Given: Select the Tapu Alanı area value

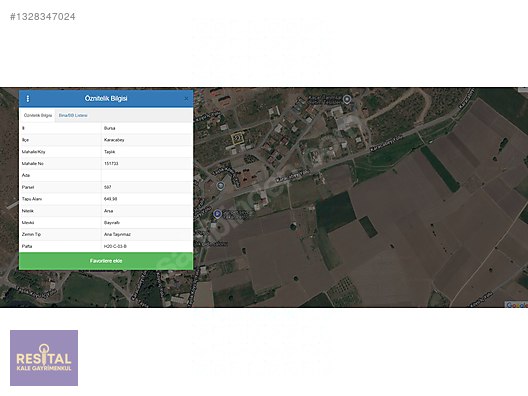Looking at the screenshot, I should tap(110, 199).
